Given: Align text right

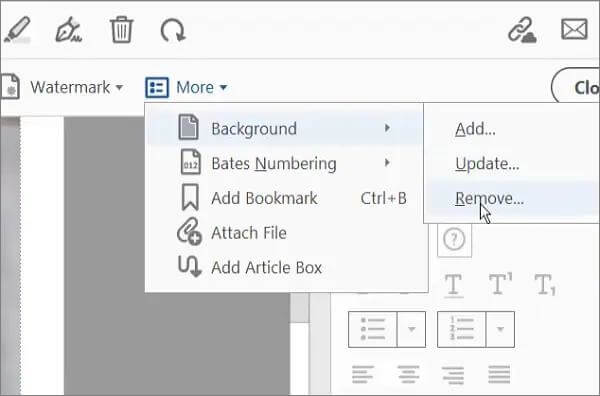Looking at the screenshot, I should 453,375.
